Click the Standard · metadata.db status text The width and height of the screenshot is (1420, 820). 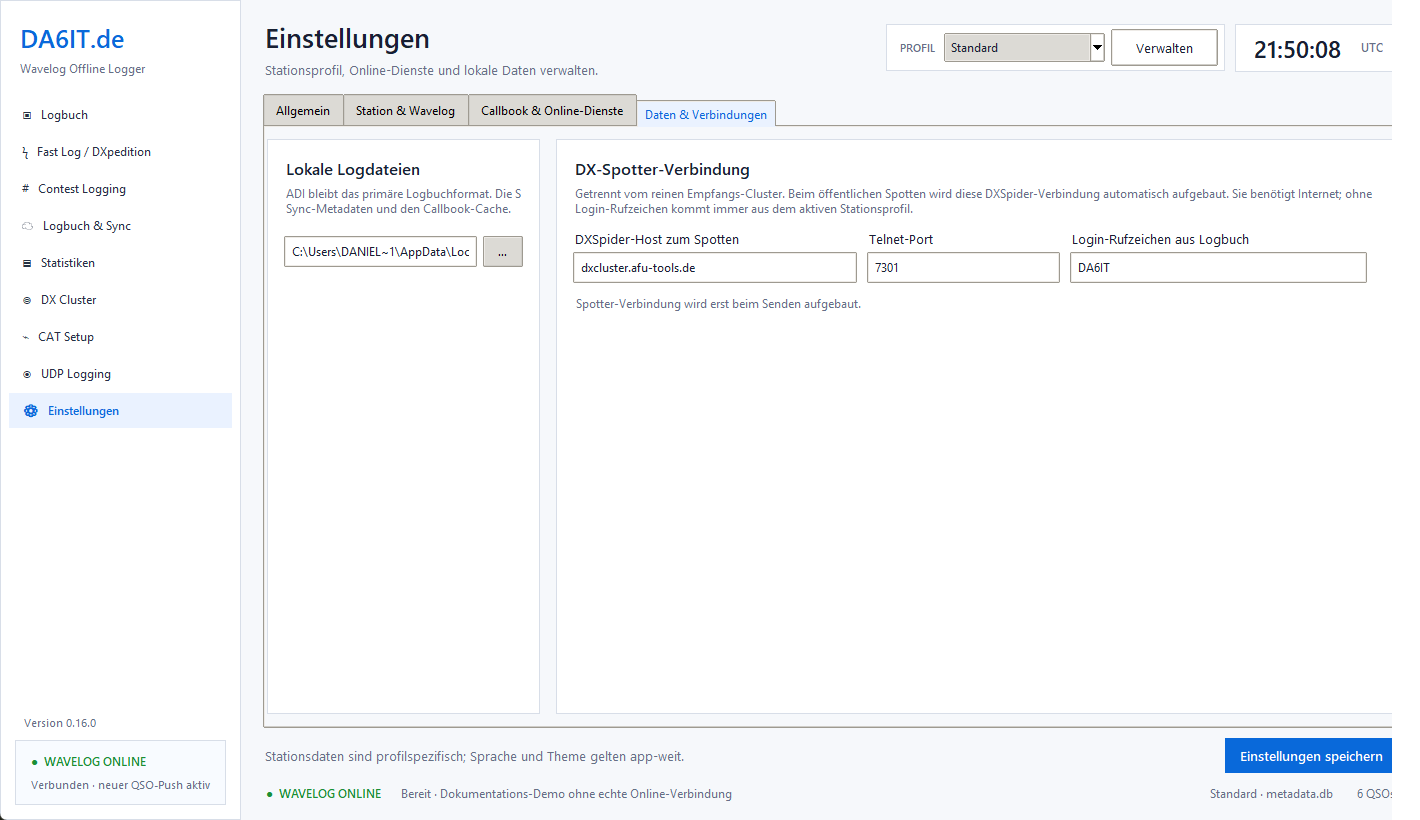click(x=1271, y=794)
